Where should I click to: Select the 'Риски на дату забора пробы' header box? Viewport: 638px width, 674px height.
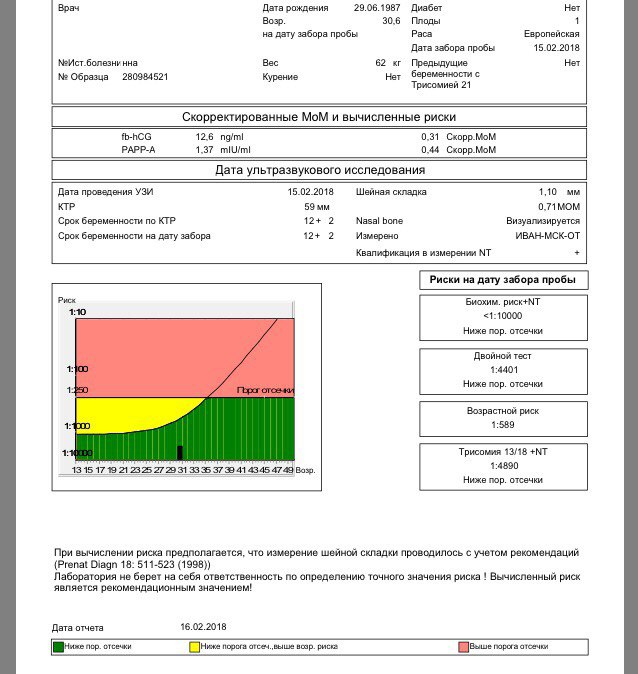pyautogui.click(x=502, y=280)
